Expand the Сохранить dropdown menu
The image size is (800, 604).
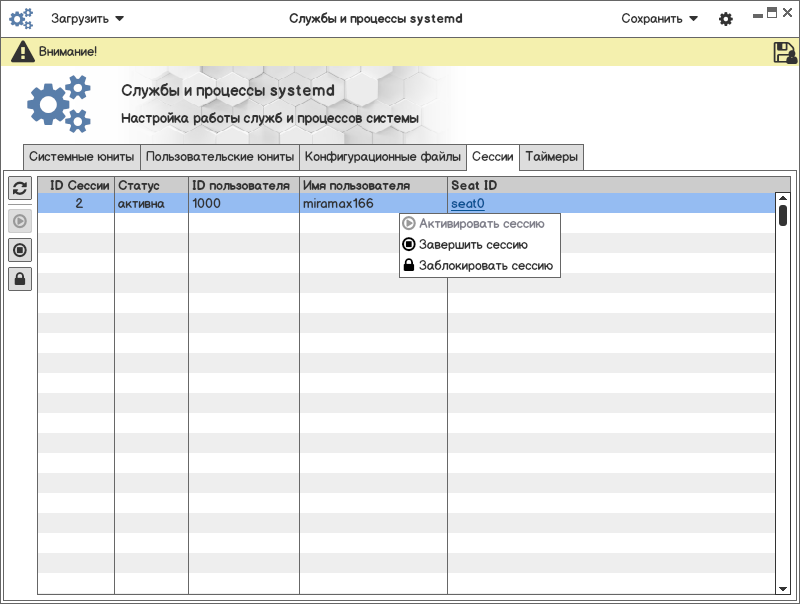tap(659, 19)
